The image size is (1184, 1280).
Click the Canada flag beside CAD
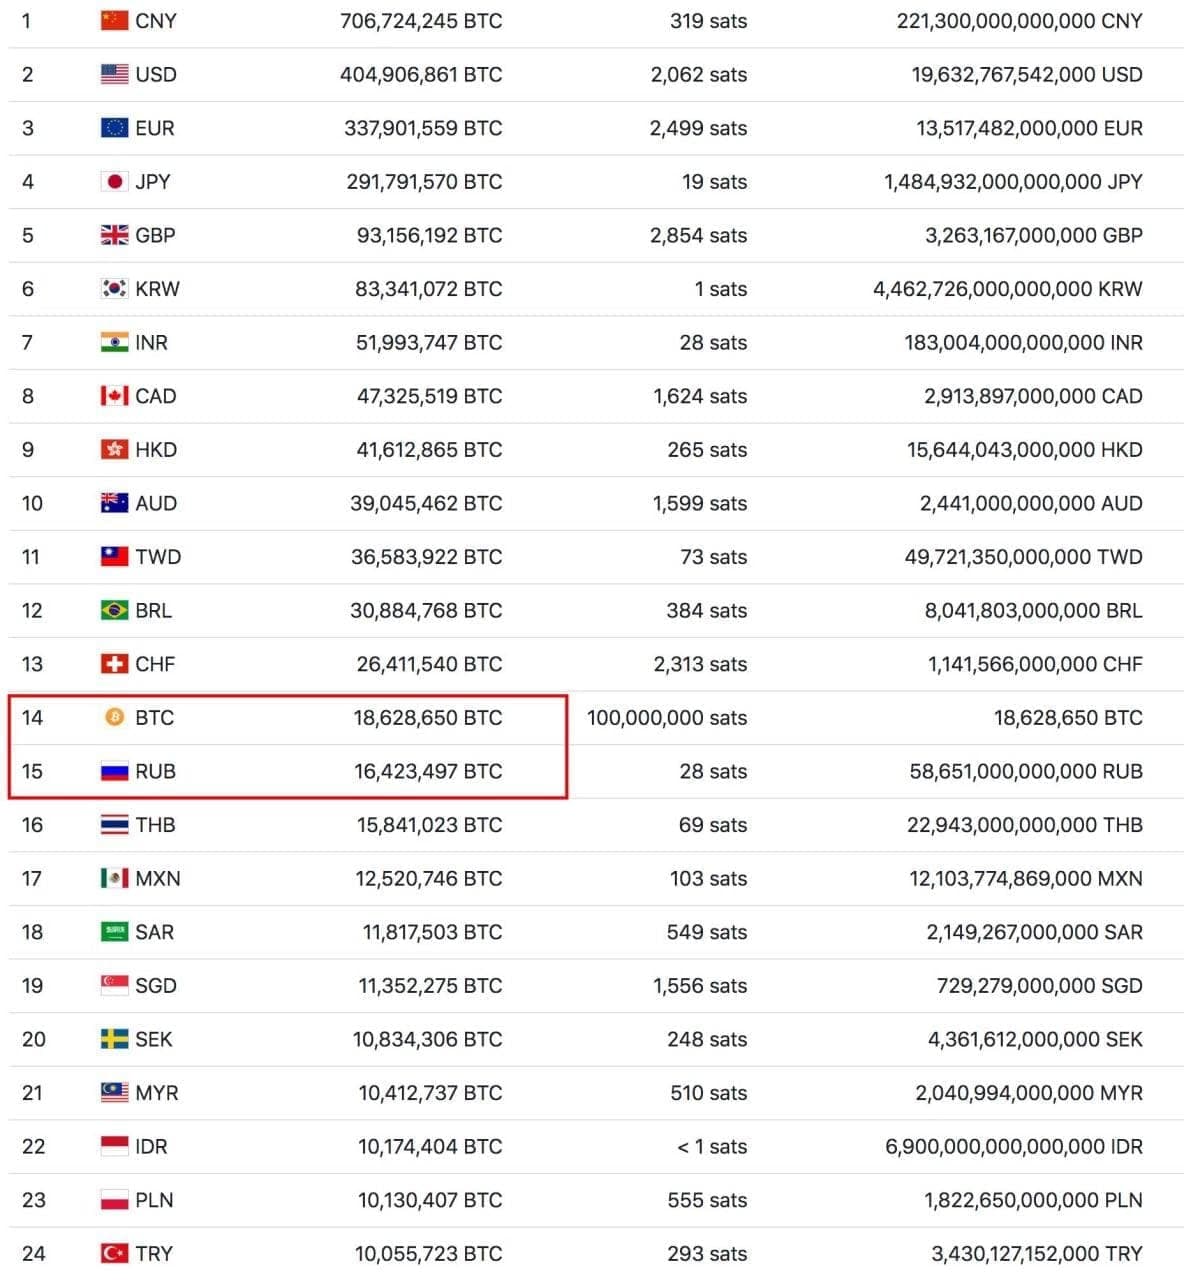pos(114,396)
